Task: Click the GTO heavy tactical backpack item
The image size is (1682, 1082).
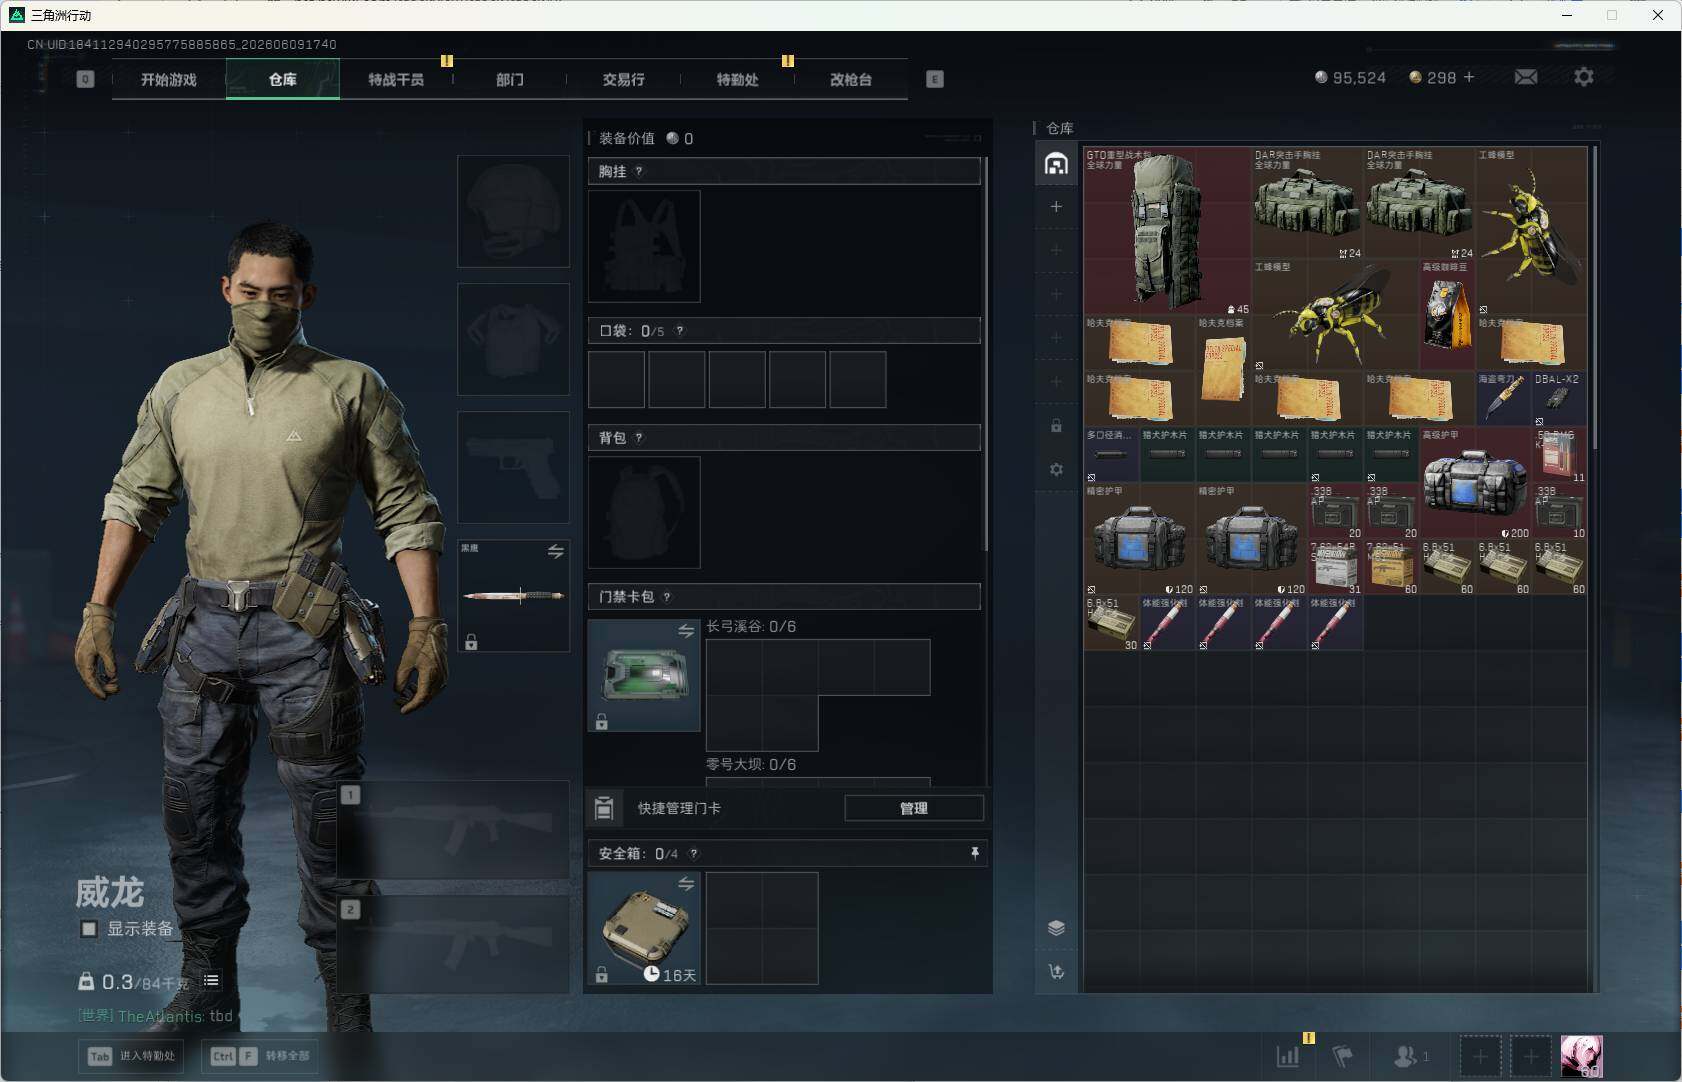Action: (1167, 231)
